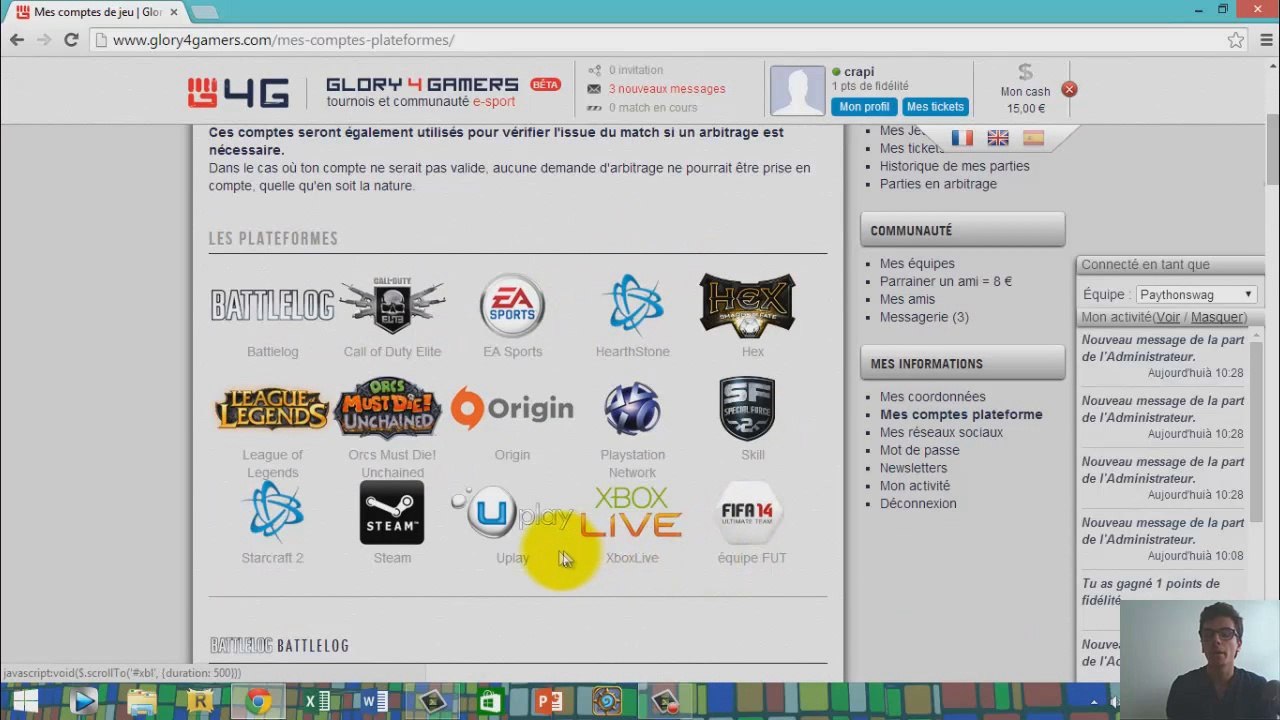Show activity via the Voir link
The image size is (1280, 720).
(1167, 317)
